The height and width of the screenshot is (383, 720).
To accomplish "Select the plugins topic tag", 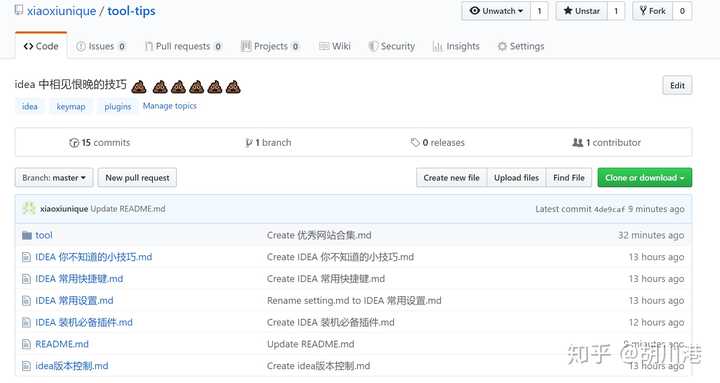I will point(118,107).
